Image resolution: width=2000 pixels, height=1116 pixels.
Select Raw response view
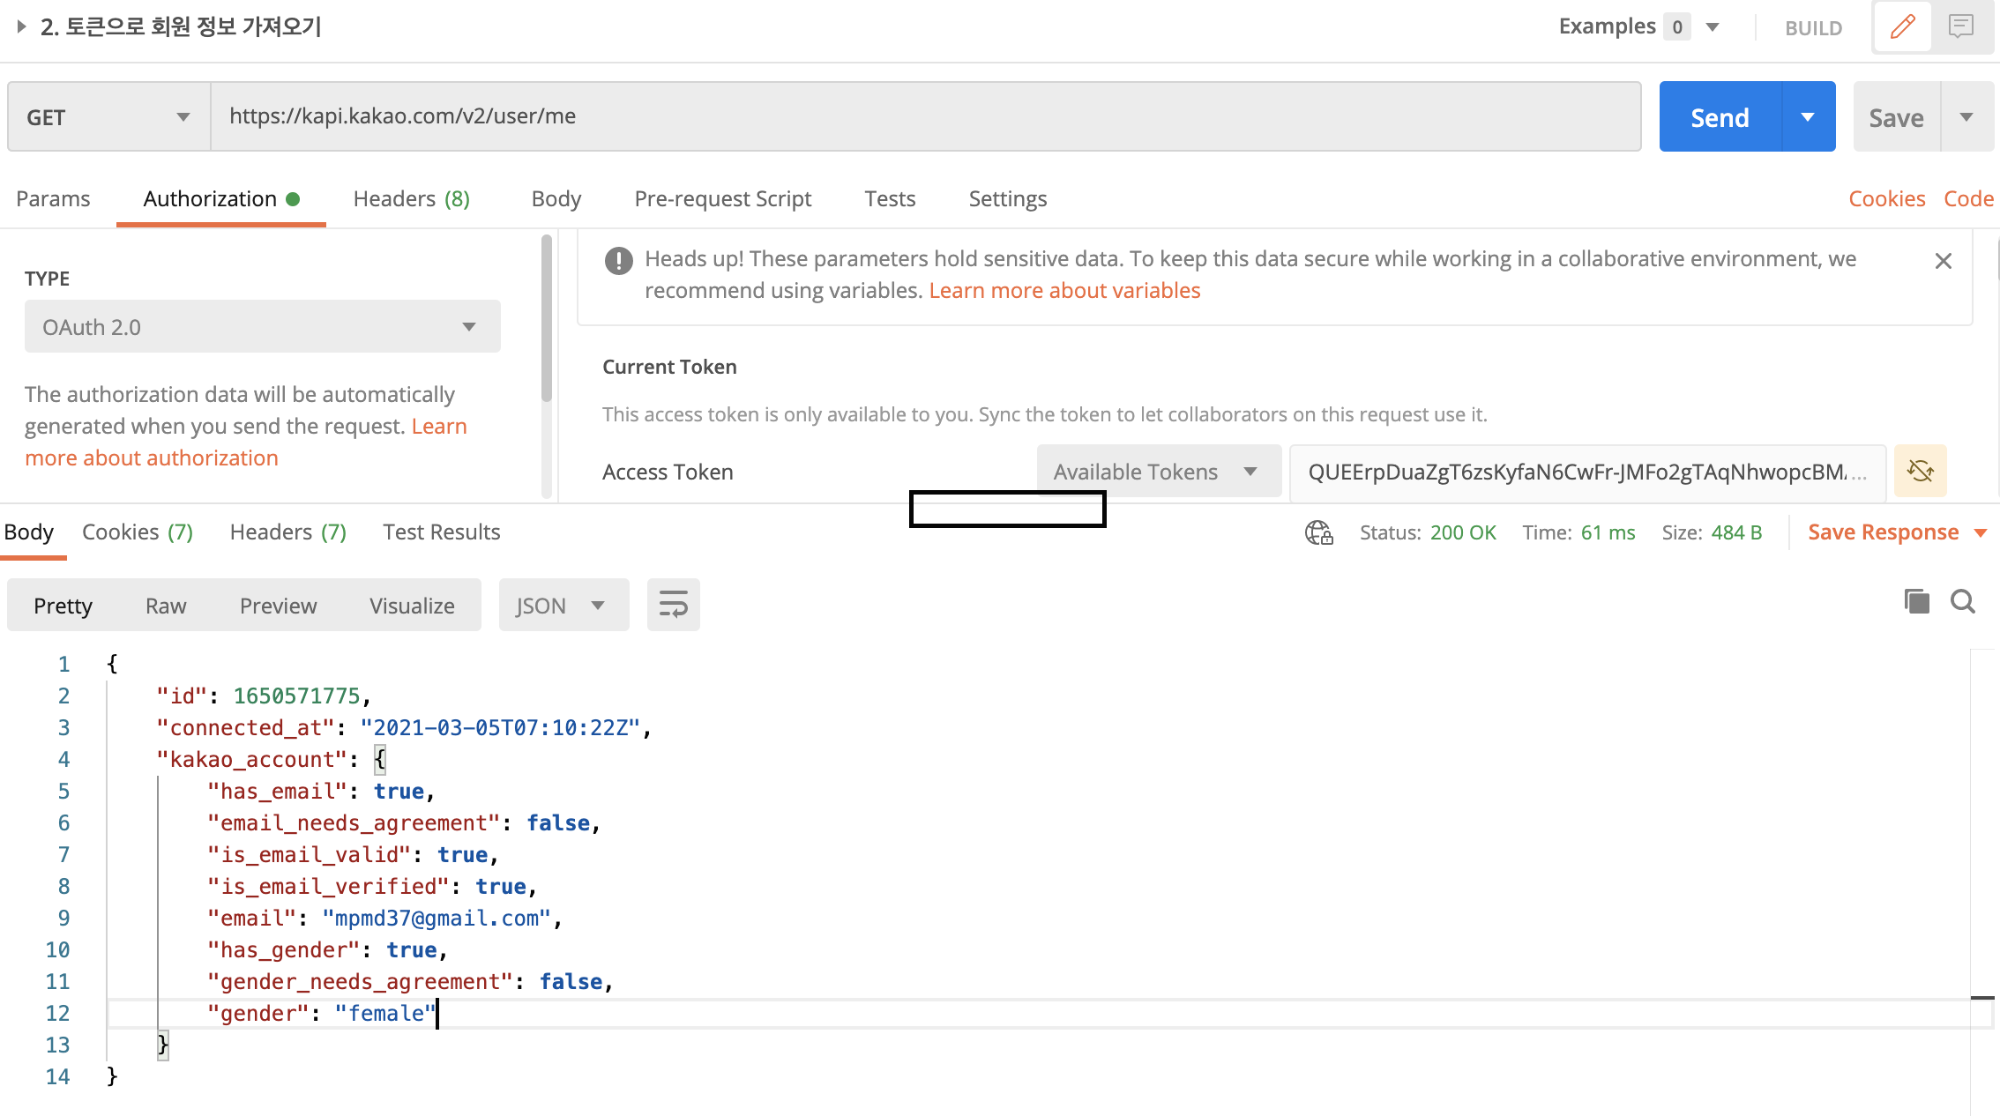point(165,606)
